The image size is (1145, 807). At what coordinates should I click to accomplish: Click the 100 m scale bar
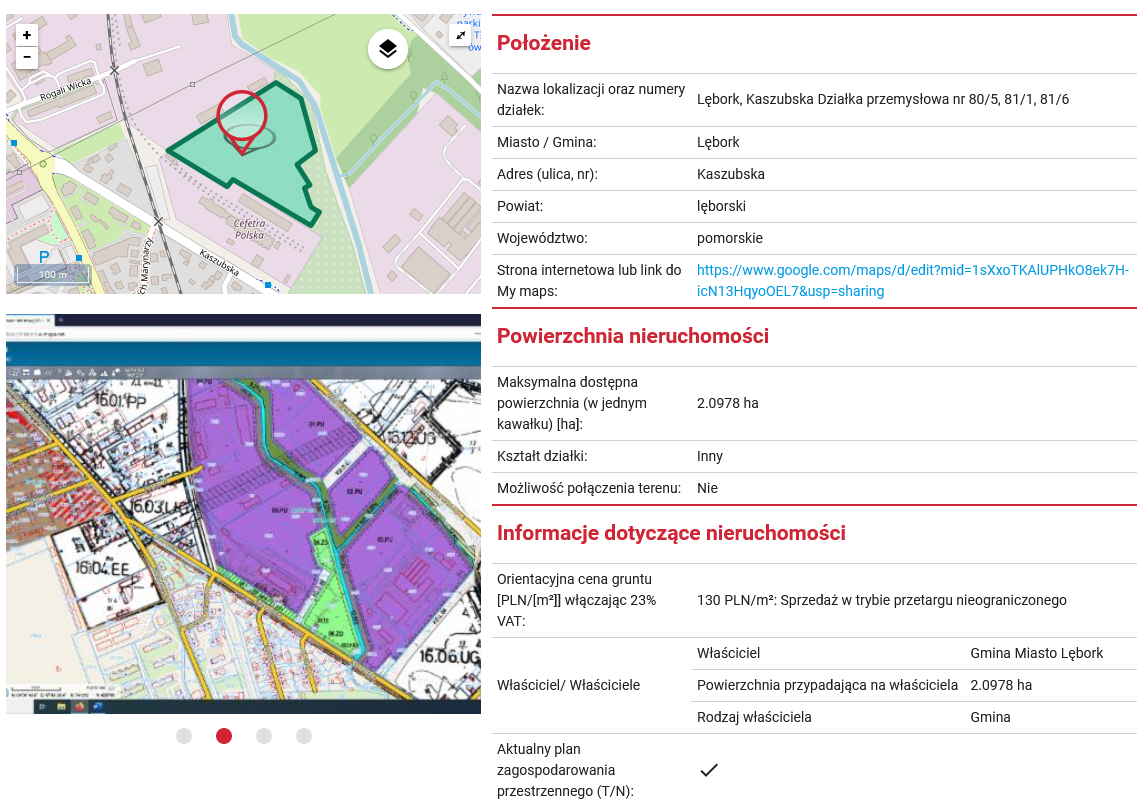tap(52, 273)
